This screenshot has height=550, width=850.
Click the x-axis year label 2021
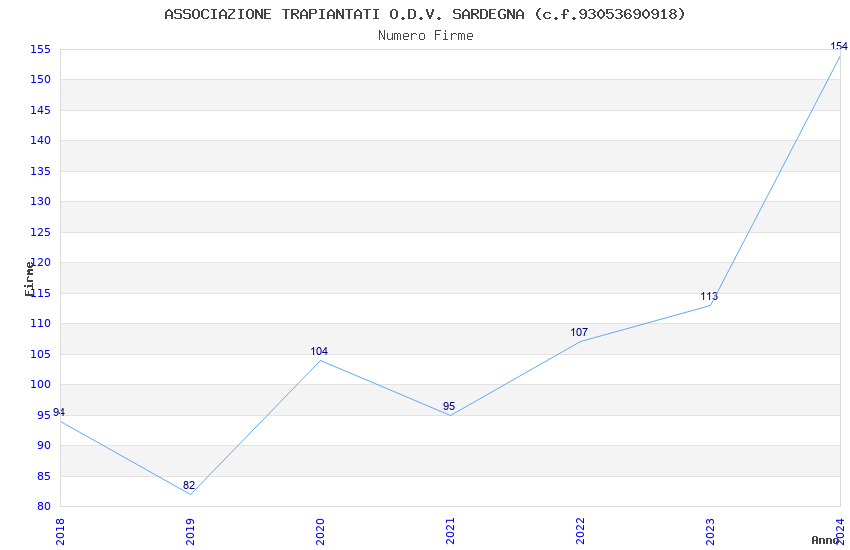pos(450,532)
